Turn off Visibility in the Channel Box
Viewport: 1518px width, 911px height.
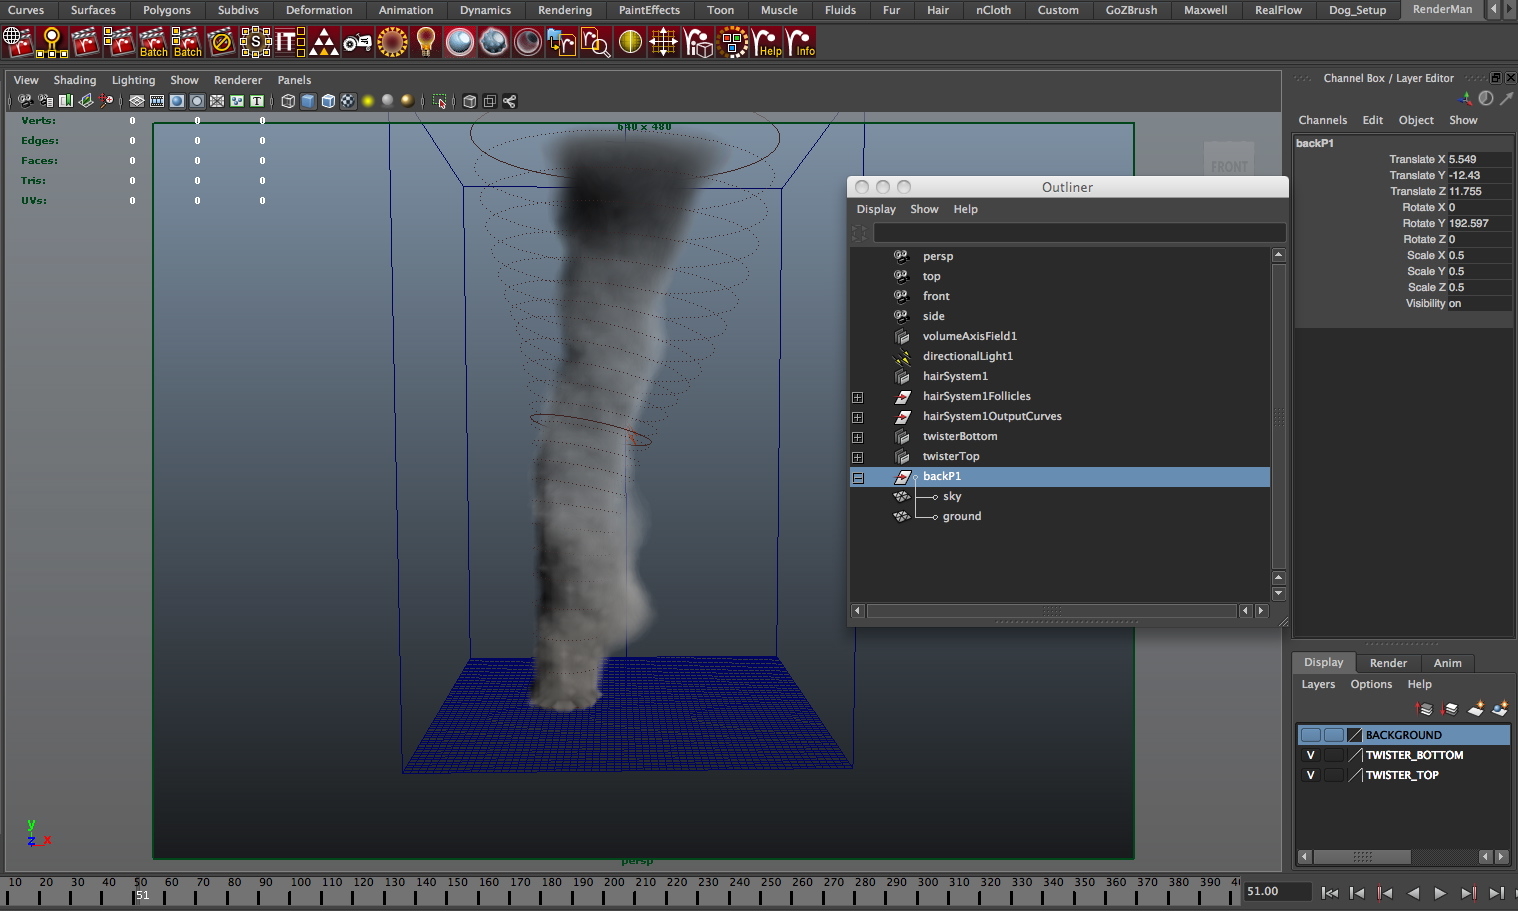coord(1456,303)
